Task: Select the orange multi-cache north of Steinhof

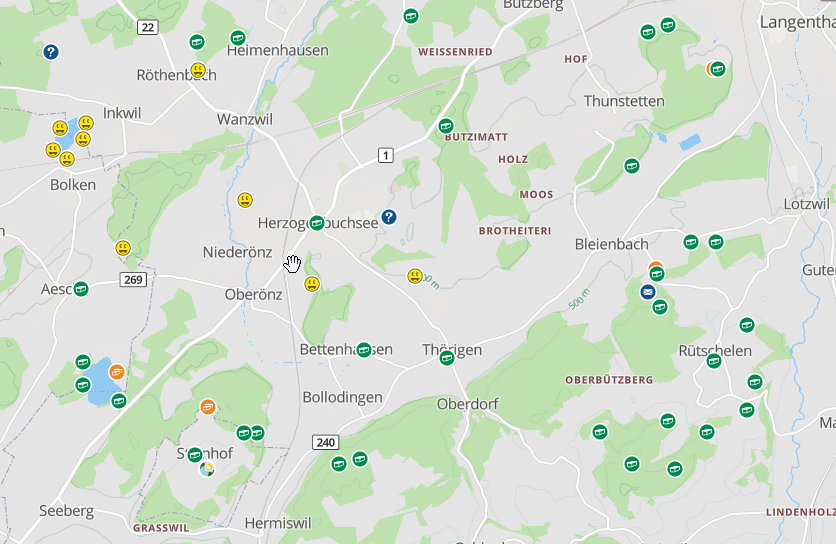Action: 208,407
